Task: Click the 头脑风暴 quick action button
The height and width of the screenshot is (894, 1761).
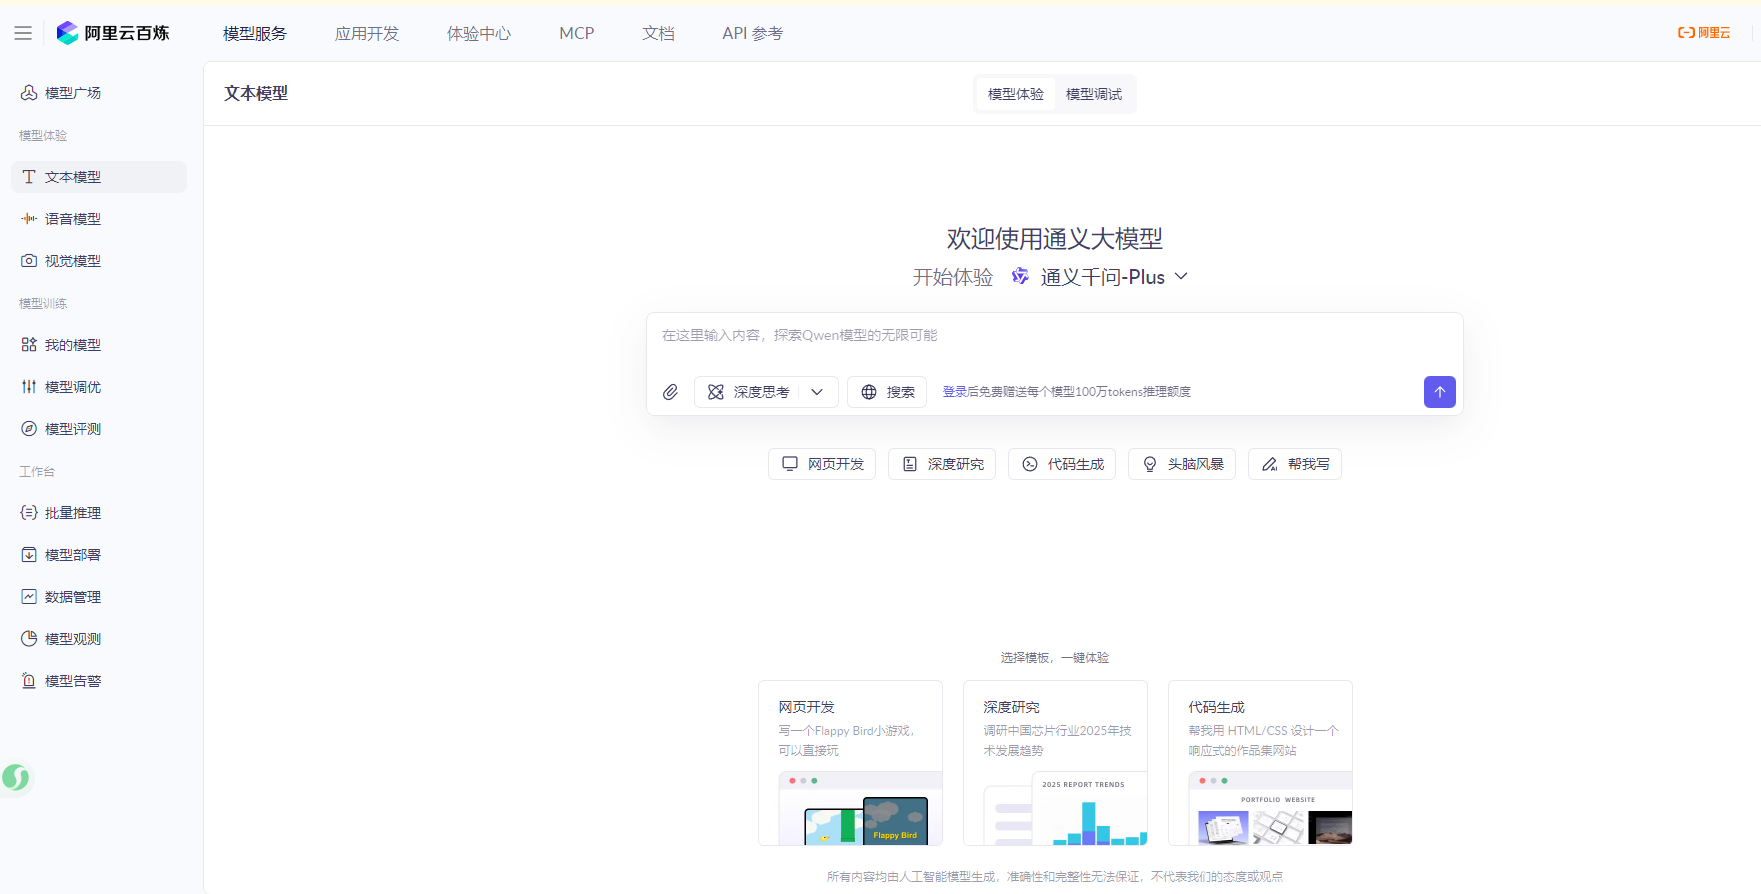Action: coord(1182,464)
